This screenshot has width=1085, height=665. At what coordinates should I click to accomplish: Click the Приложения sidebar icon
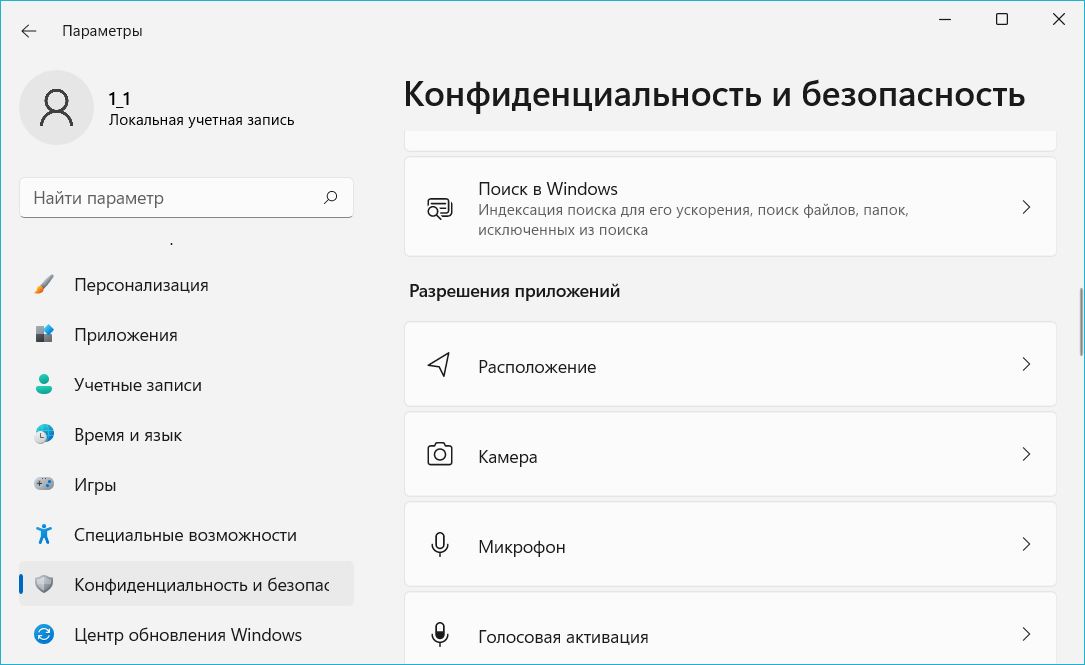44,335
